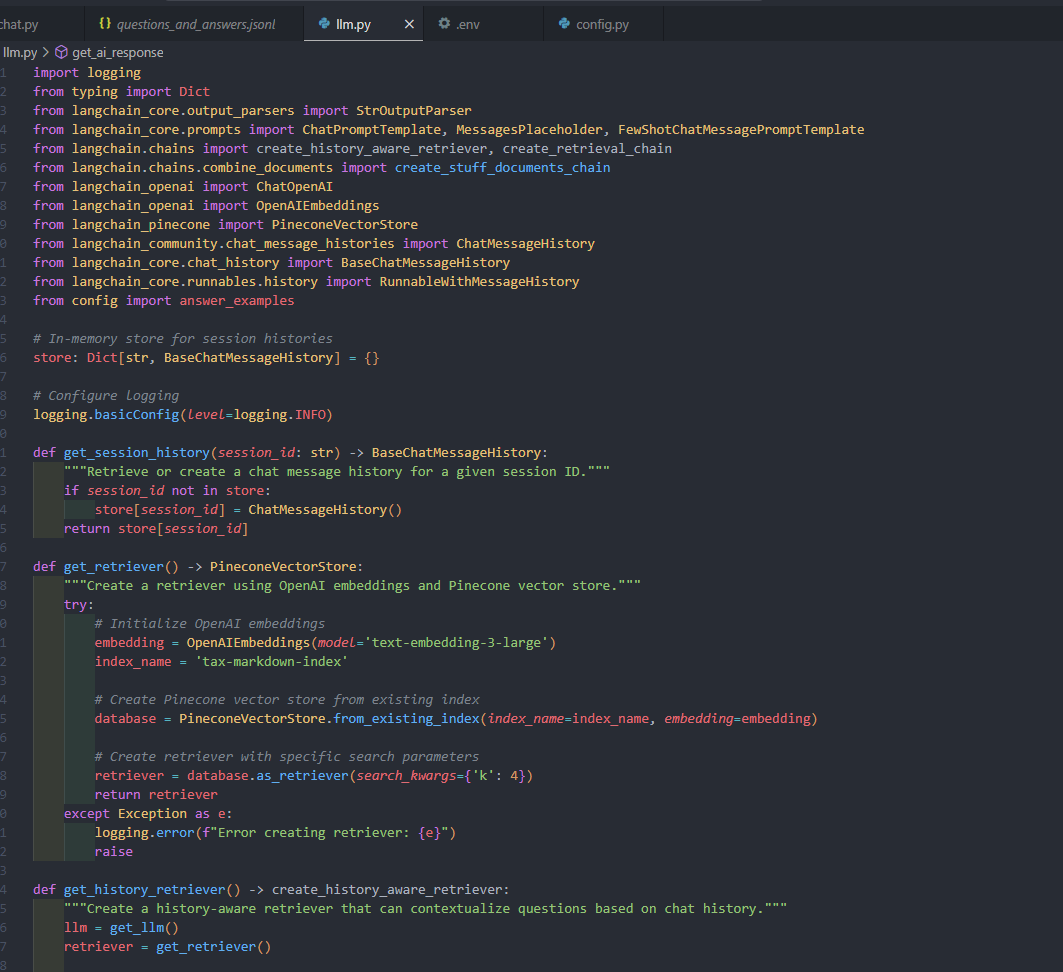Click the get_session_history function name in its def
Image resolution: width=1063 pixels, height=972 pixels.
[x=137, y=452]
